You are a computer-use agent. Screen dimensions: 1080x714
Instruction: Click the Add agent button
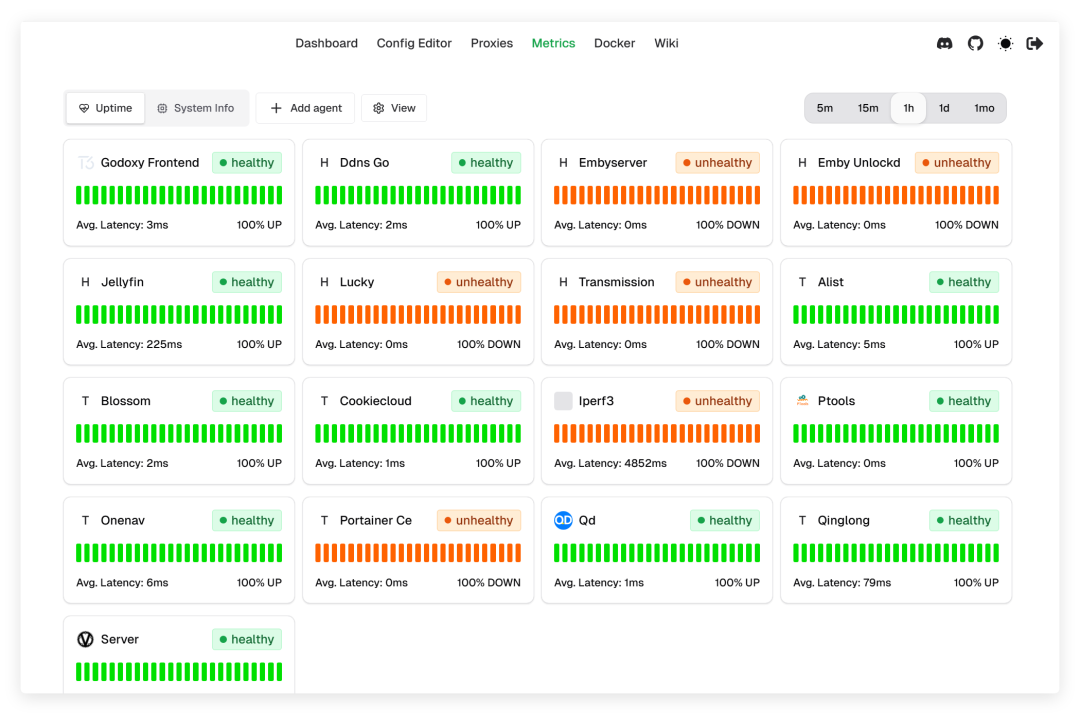[x=305, y=108]
